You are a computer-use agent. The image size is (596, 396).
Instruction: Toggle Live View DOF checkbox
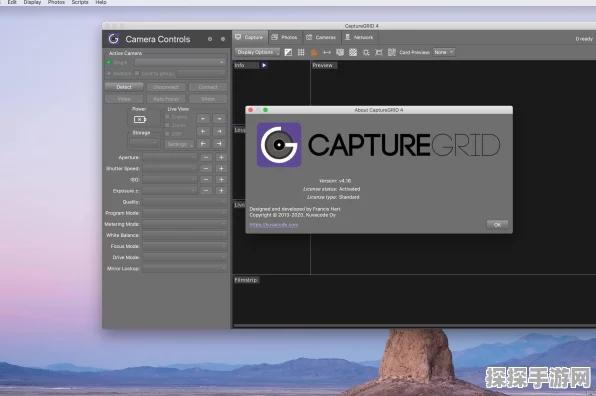[167, 134]
